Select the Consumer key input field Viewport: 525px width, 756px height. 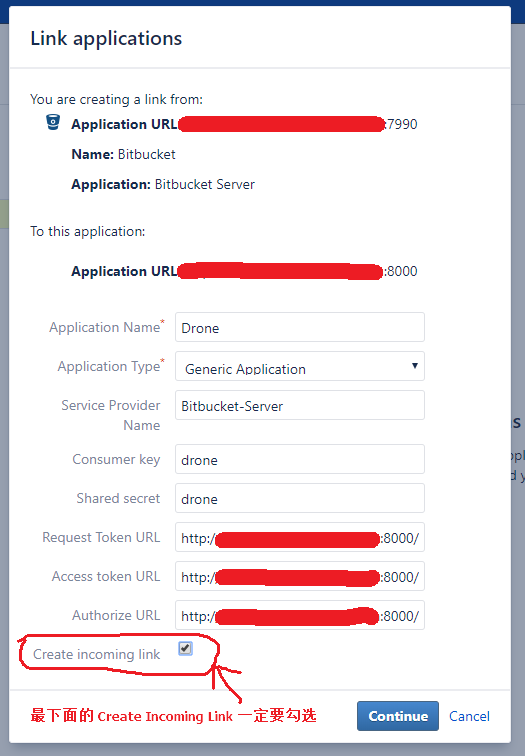coord(299,459)
